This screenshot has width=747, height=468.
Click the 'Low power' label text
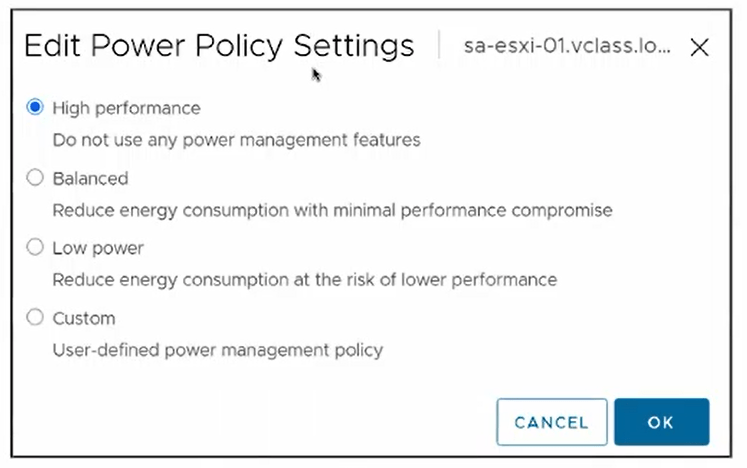[98, 248]
